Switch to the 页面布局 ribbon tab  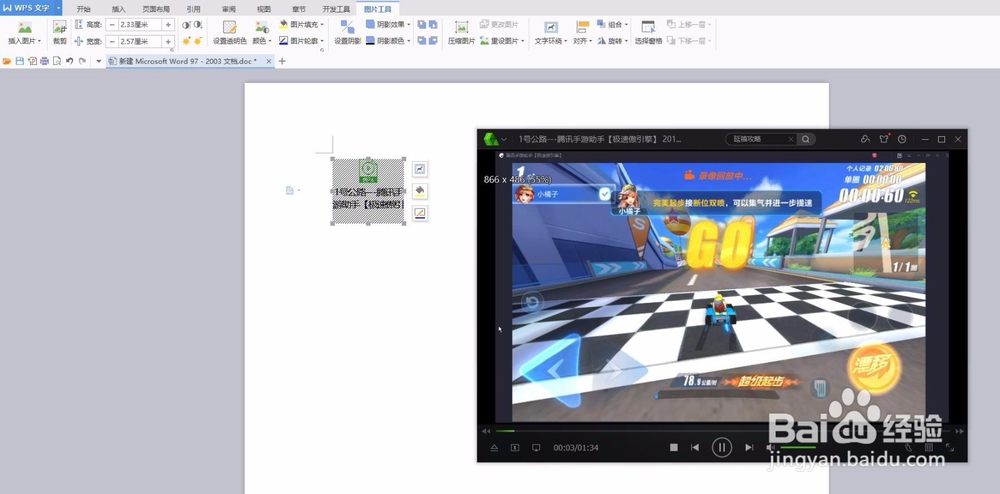tap(156, 9)
